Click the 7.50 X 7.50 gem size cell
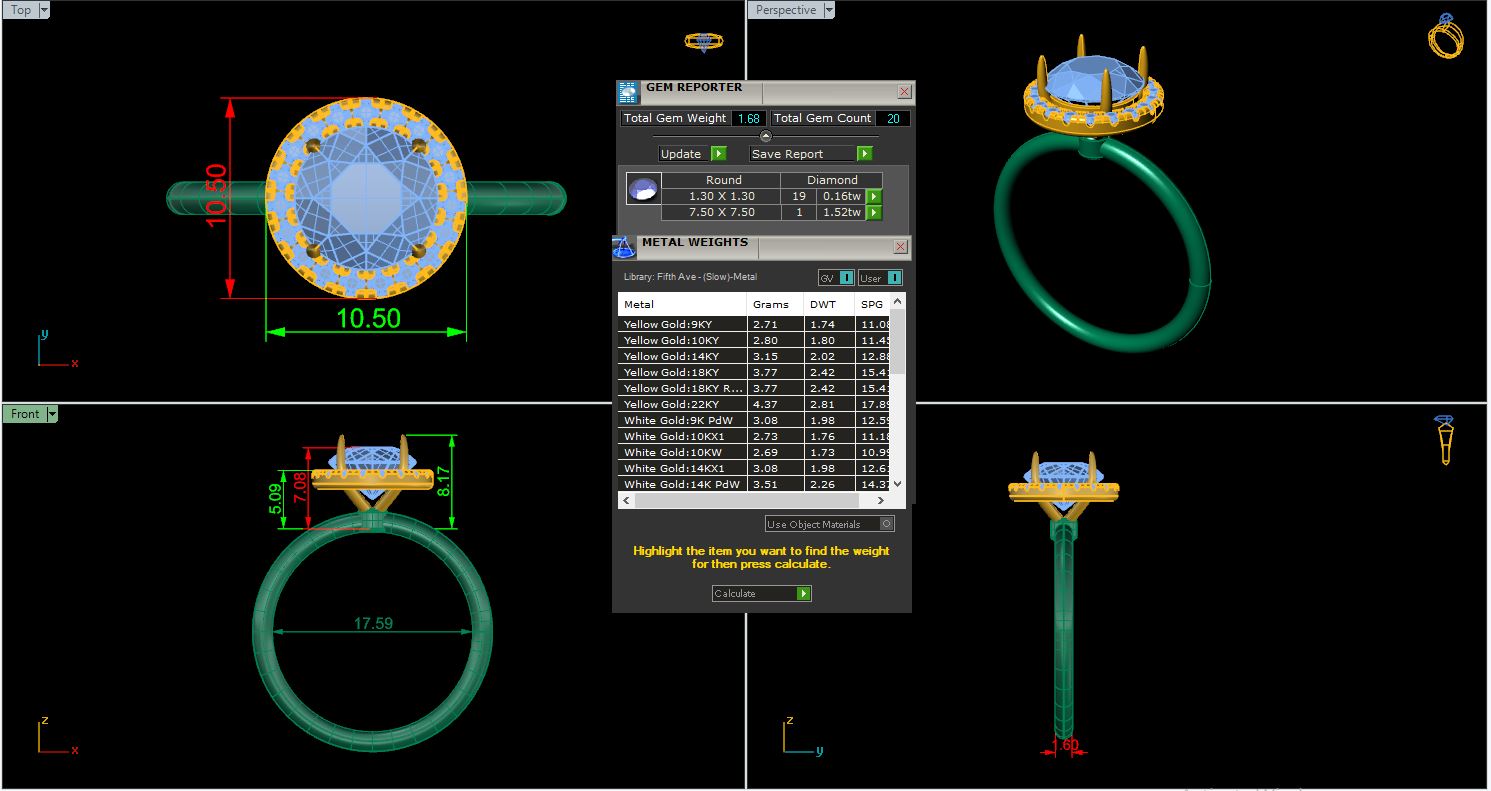The width and height of the screenshot is (1491, 791). tap(722, 212)
